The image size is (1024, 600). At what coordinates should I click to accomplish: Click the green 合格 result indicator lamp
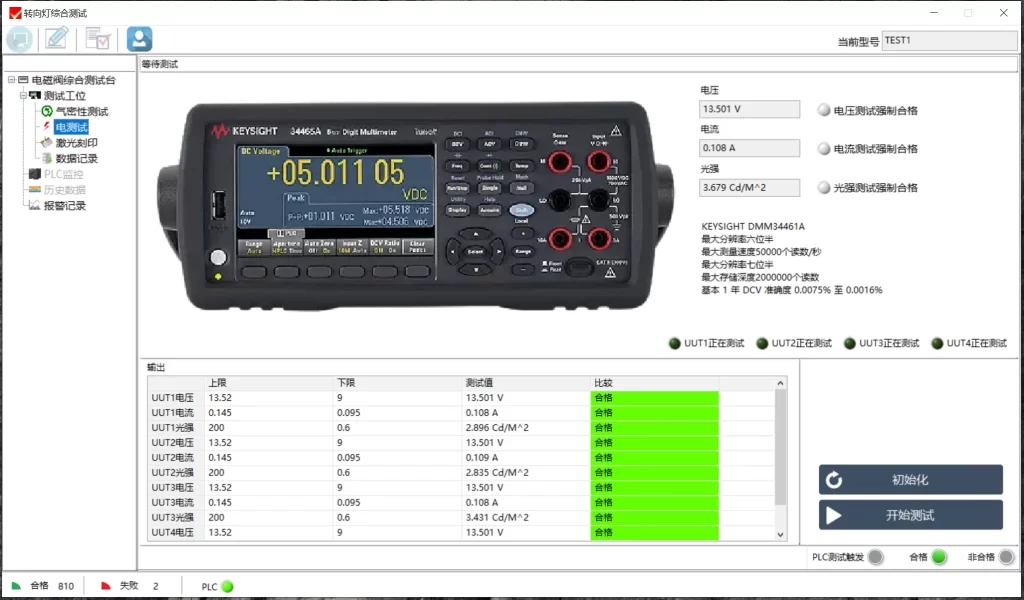939,557
